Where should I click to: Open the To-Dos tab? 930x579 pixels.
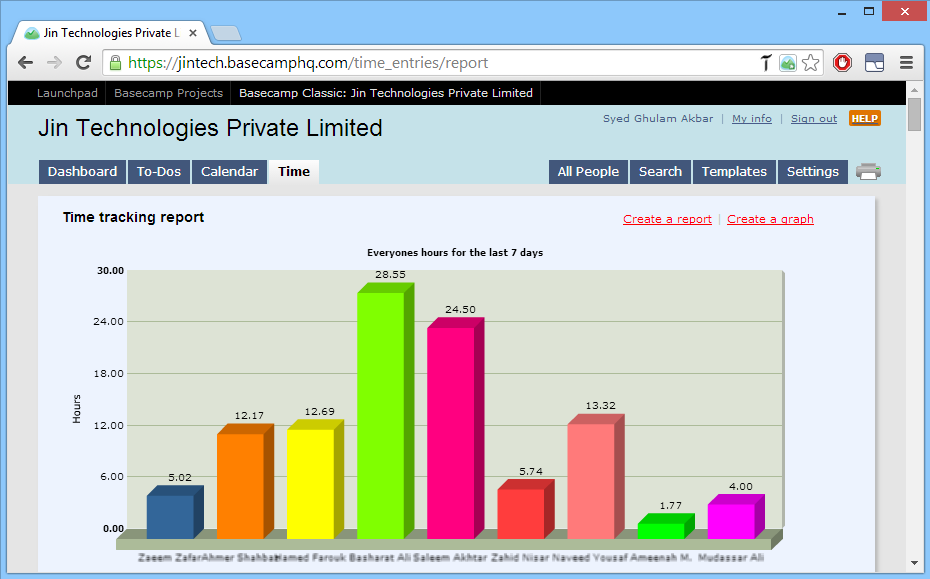(159, 172)
